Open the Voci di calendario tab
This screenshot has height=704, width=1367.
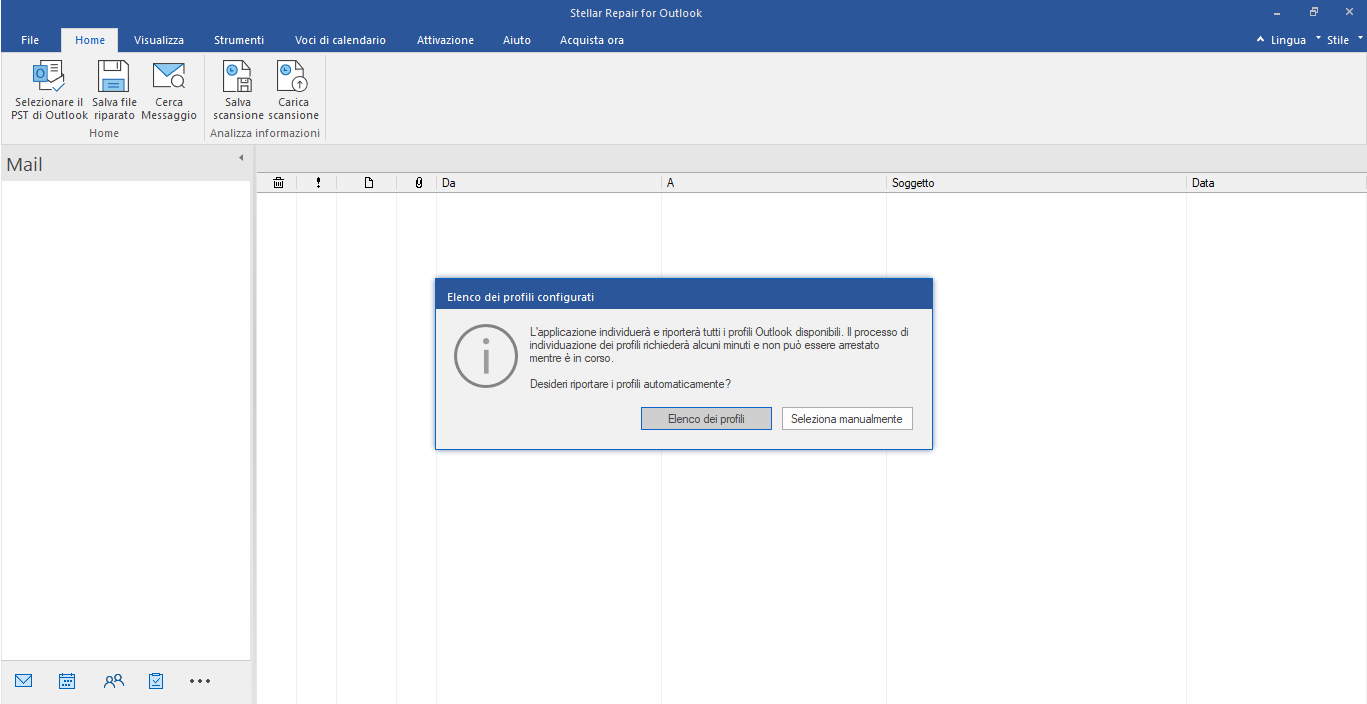click(x=340, y=40)
